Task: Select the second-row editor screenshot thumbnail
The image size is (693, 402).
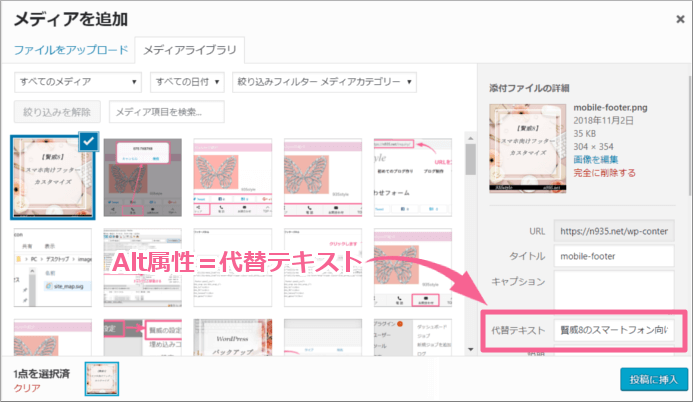Action: pyautogui.click(x=142, y=268)
